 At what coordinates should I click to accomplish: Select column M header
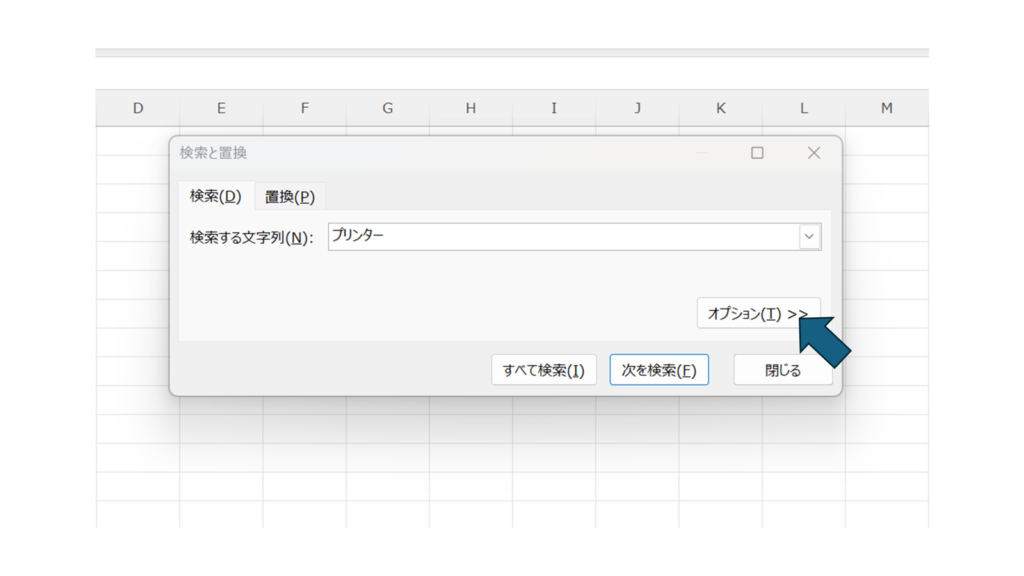coord(886,108)
